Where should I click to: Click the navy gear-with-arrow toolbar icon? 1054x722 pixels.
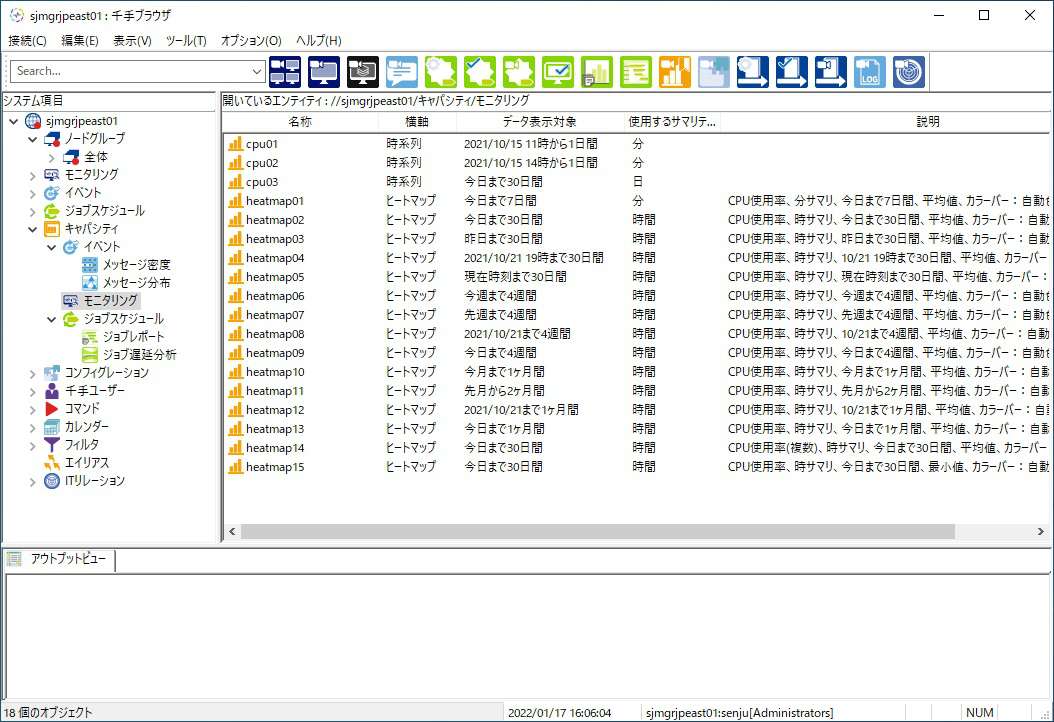pyautogui.click(x=753, y=72)
